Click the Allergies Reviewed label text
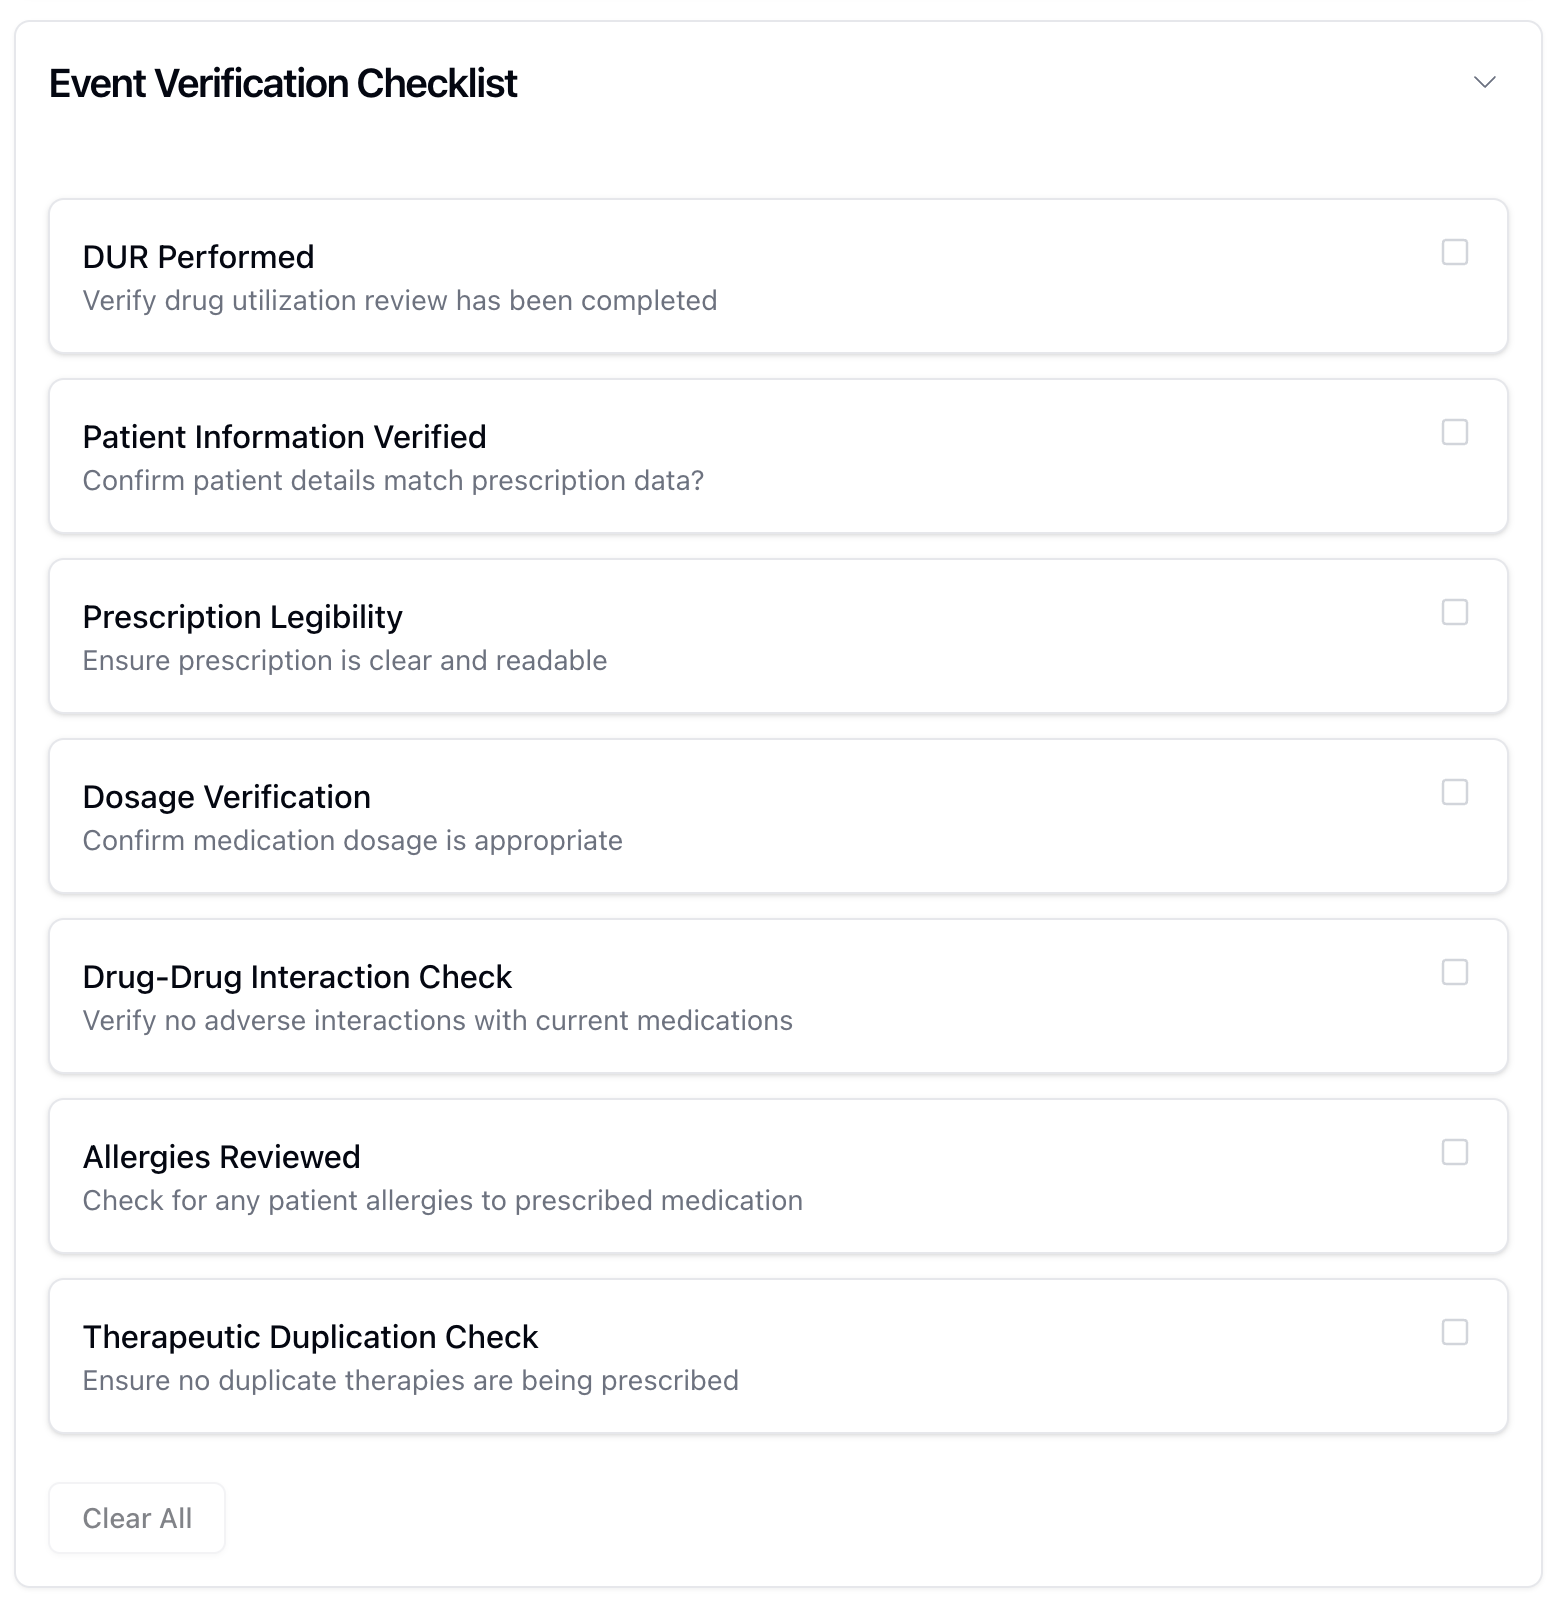 221,1157
